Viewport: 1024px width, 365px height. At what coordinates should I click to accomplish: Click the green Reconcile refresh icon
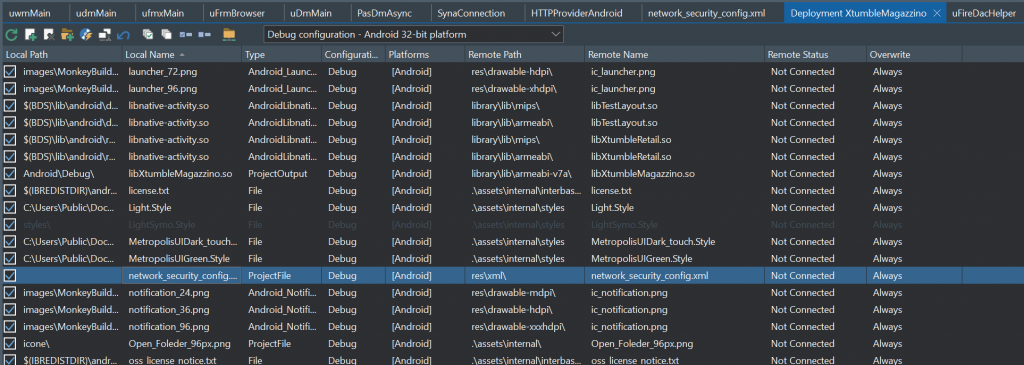[x=11, y=35]
